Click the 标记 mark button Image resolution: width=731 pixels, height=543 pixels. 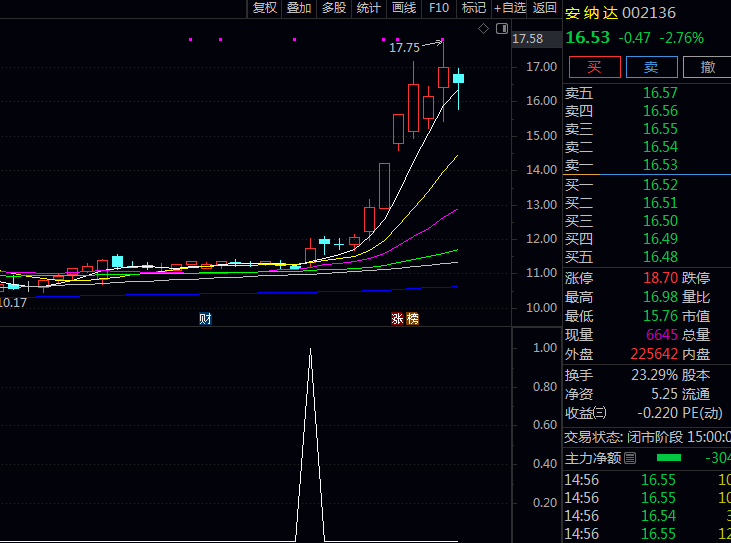click(473, 8)
